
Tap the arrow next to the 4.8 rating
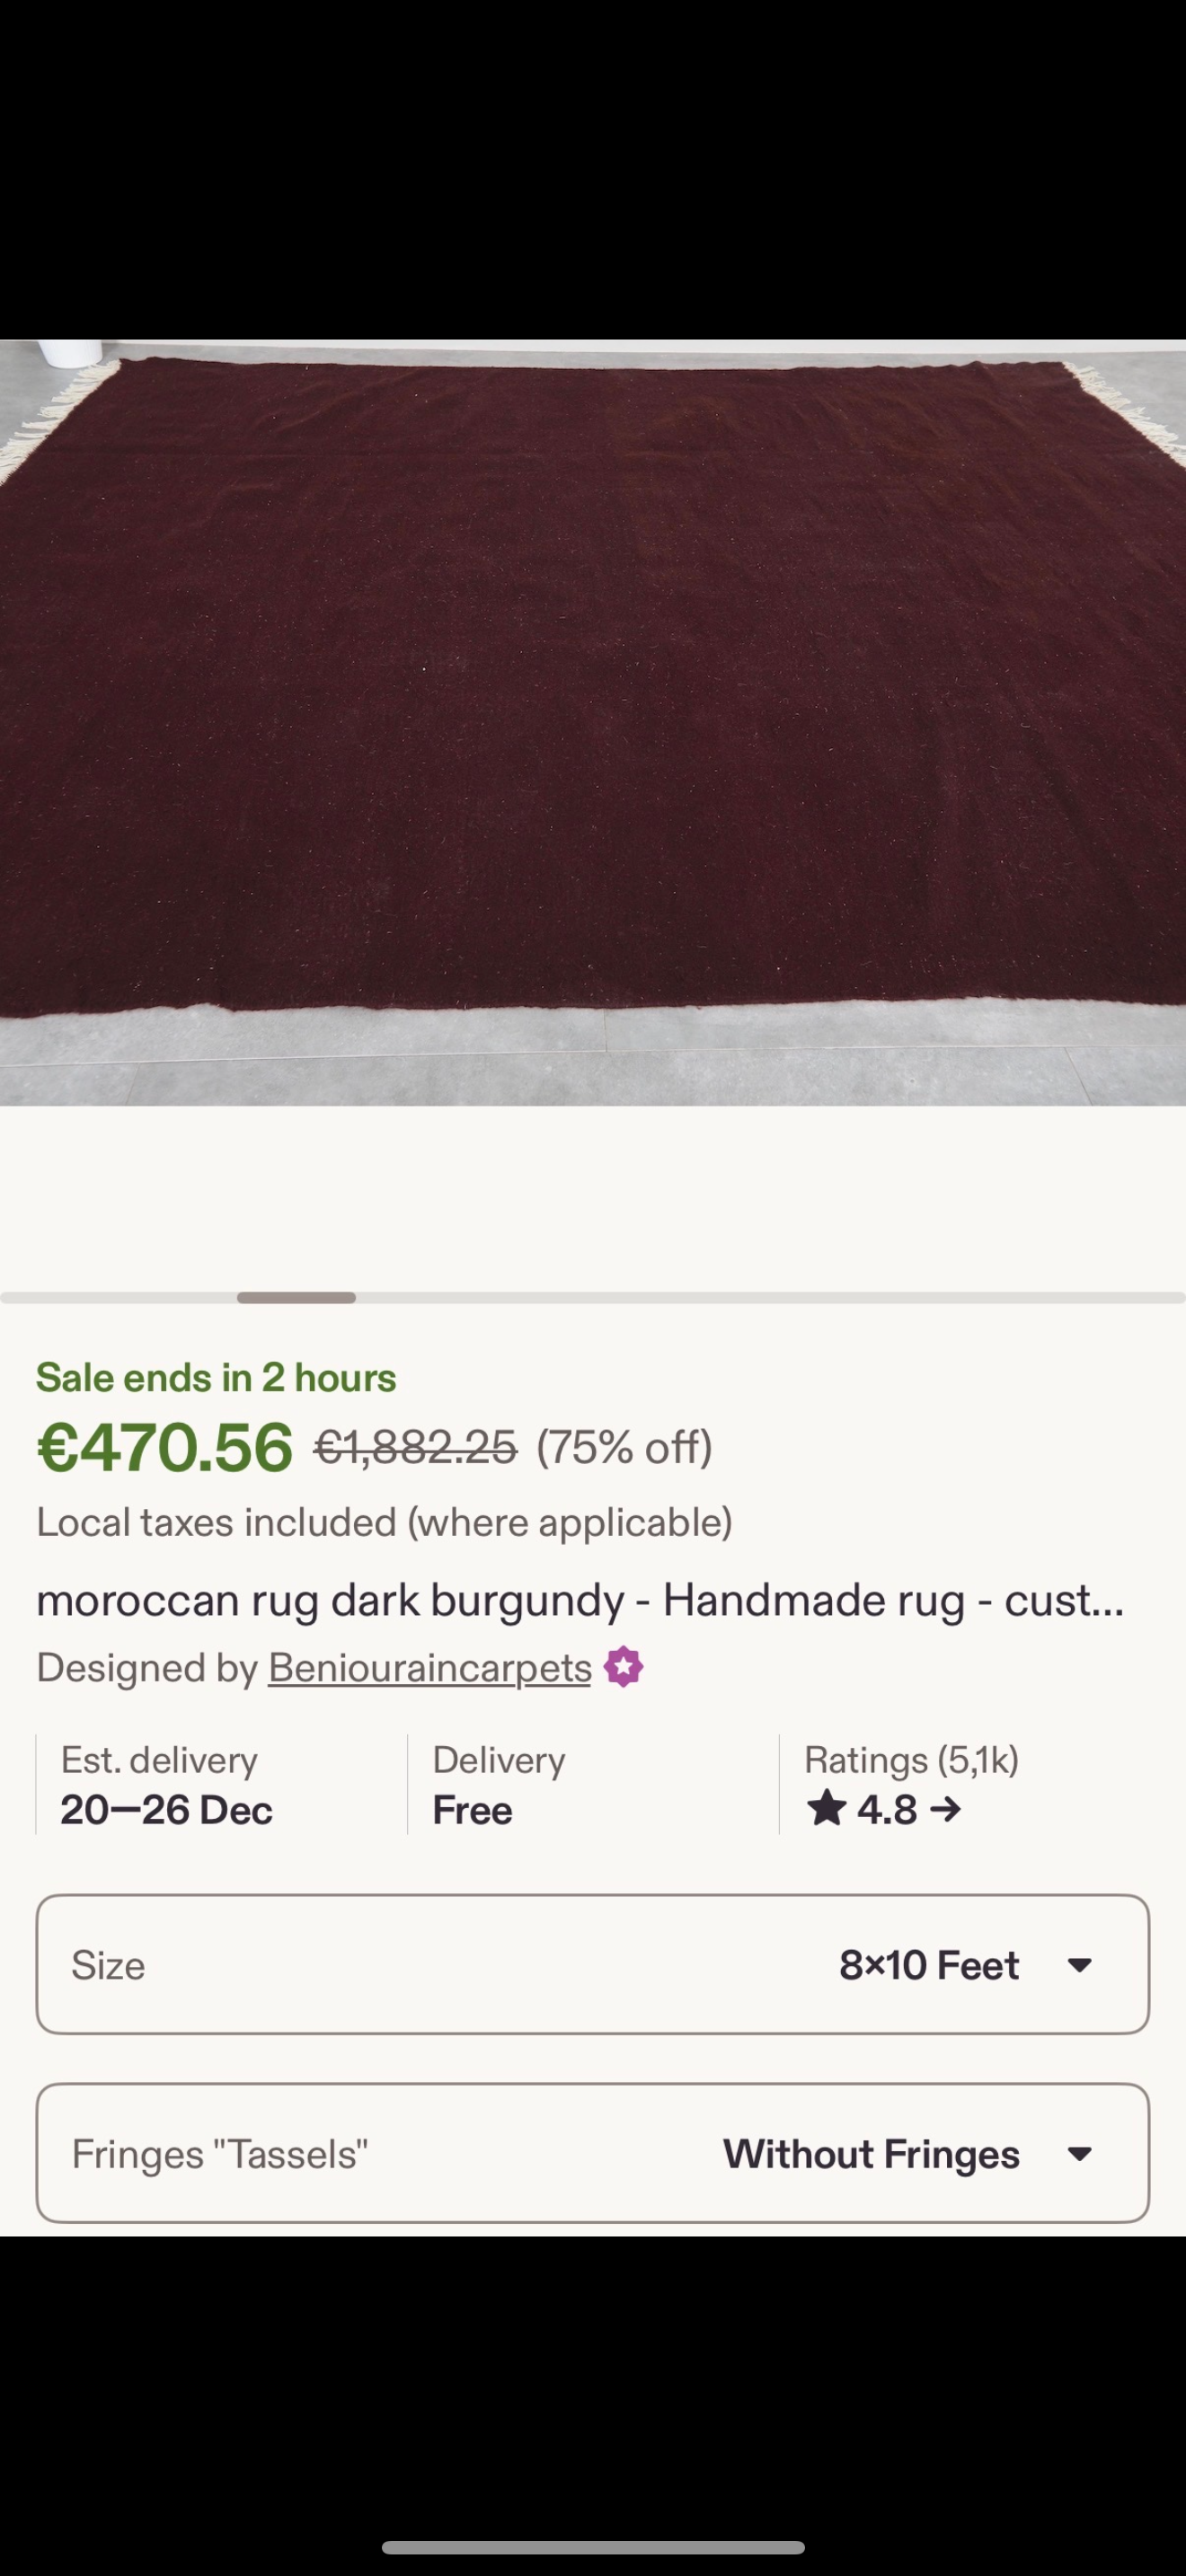point(945,1809)
